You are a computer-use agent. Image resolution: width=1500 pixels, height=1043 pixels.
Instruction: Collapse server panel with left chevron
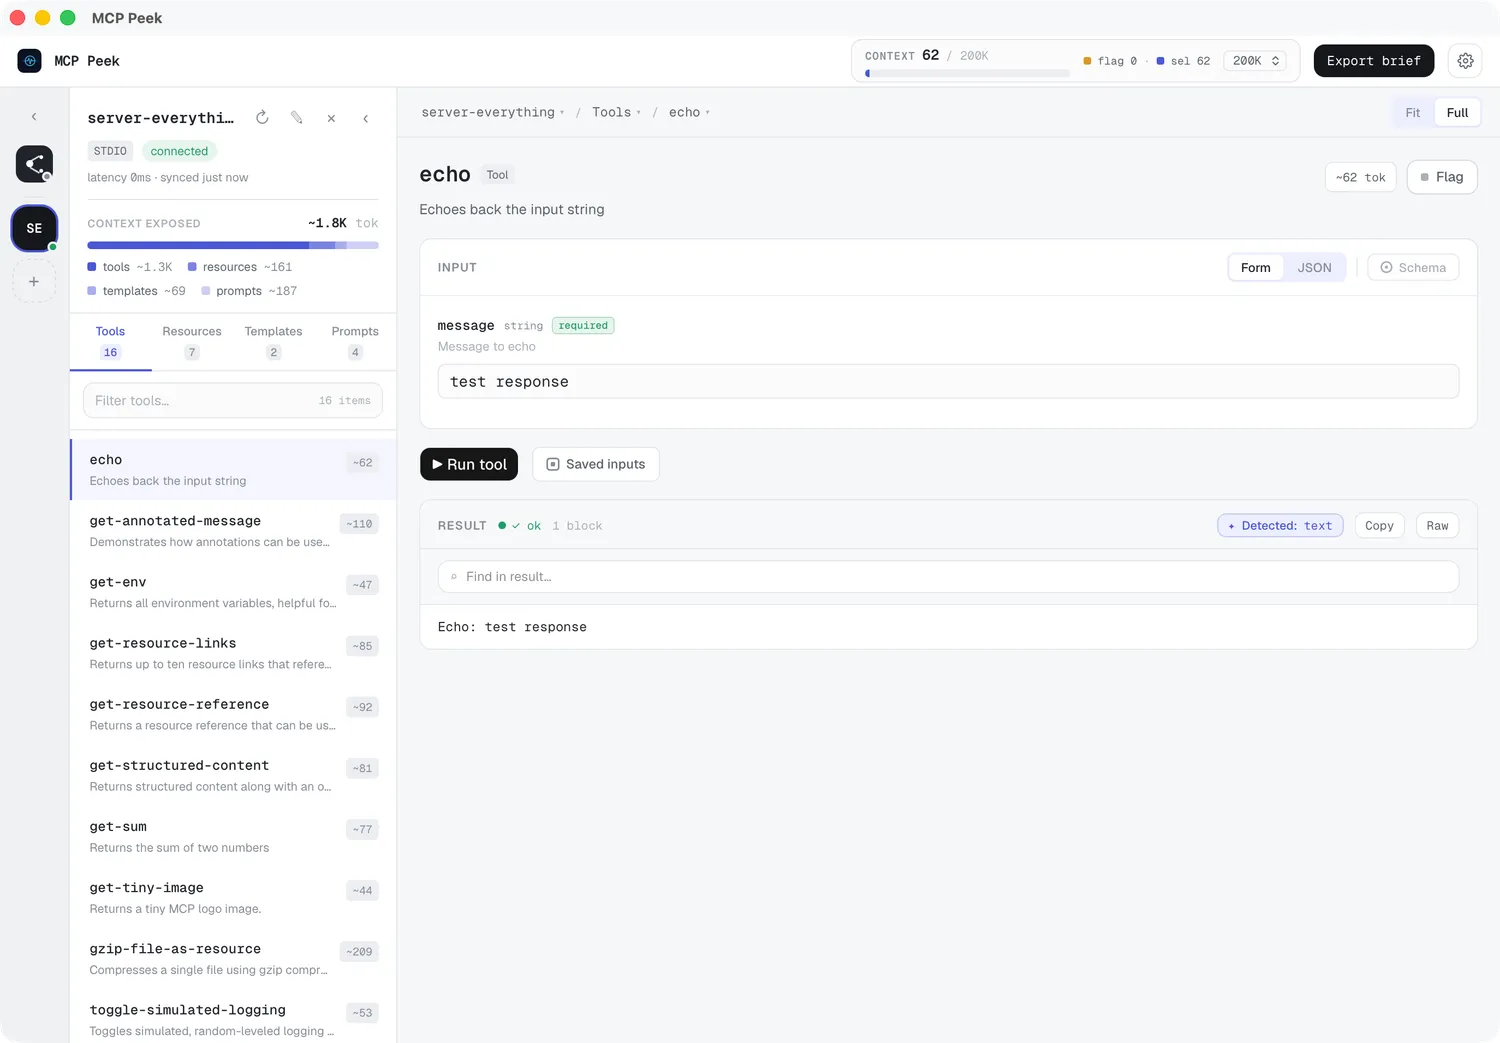coord(366,118)
